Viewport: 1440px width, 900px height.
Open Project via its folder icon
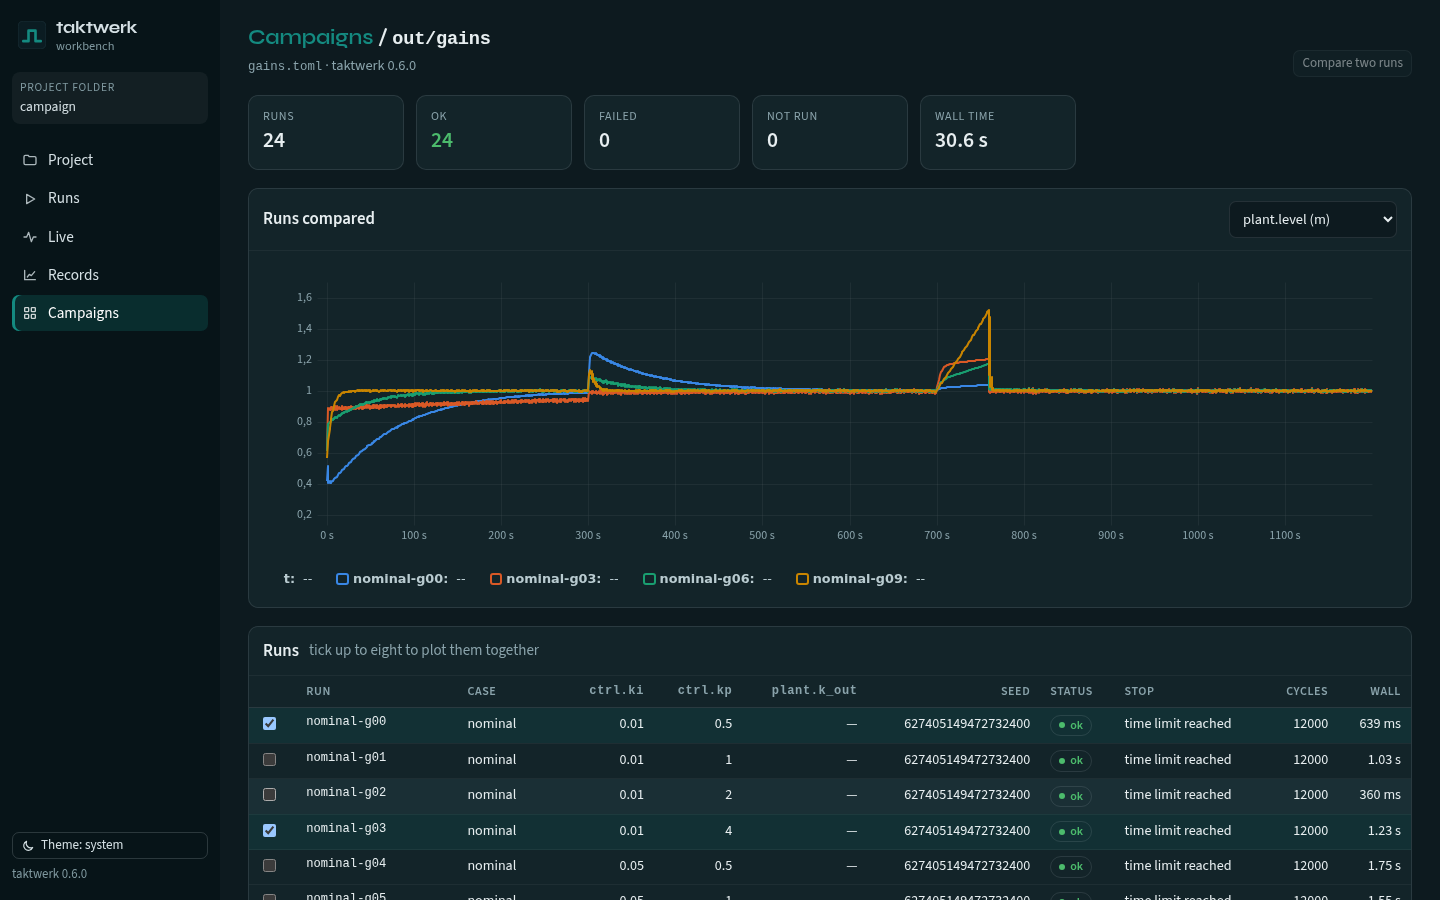click(x=30, y=160)
